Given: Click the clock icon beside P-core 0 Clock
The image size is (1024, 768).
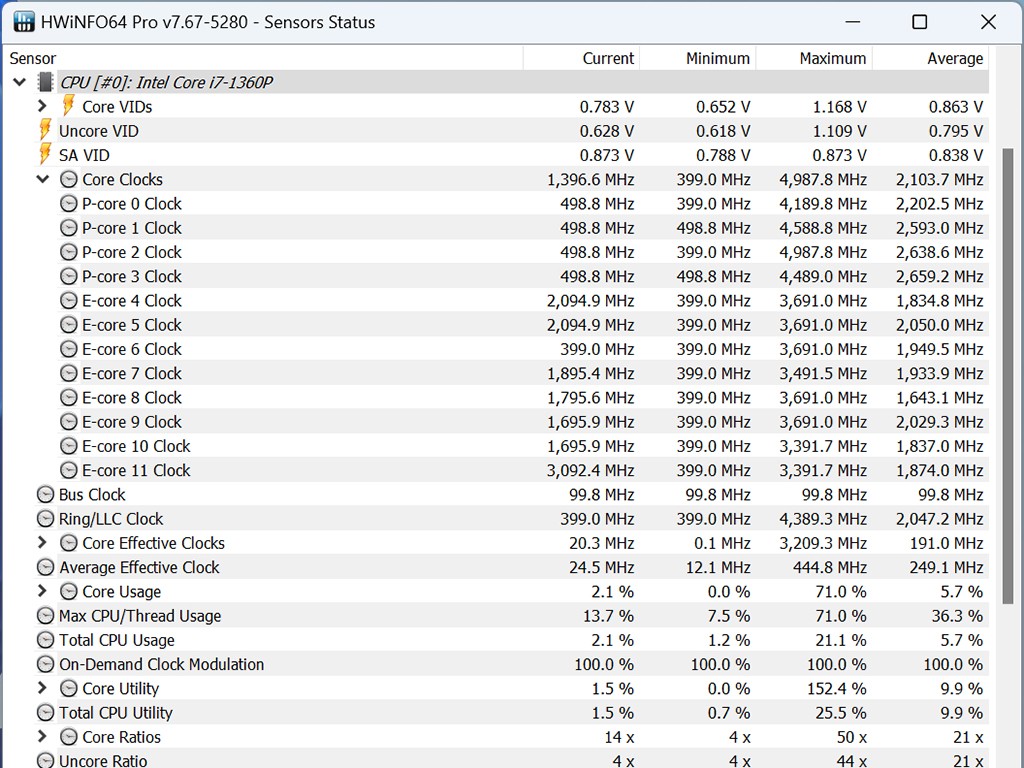Looking at the screenshot, I should (68, 203).
